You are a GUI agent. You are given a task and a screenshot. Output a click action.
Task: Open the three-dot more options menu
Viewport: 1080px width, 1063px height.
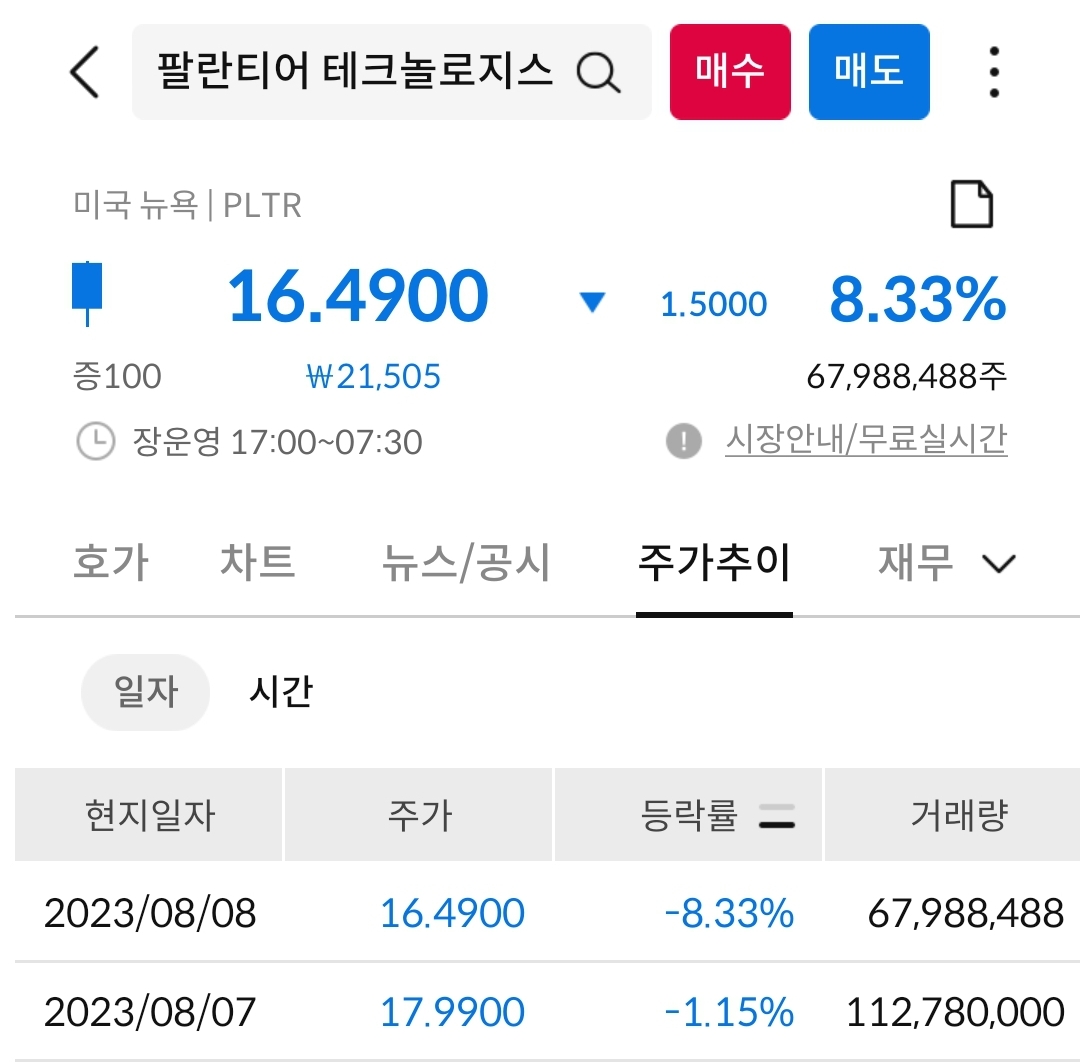(x=994, y=72)
